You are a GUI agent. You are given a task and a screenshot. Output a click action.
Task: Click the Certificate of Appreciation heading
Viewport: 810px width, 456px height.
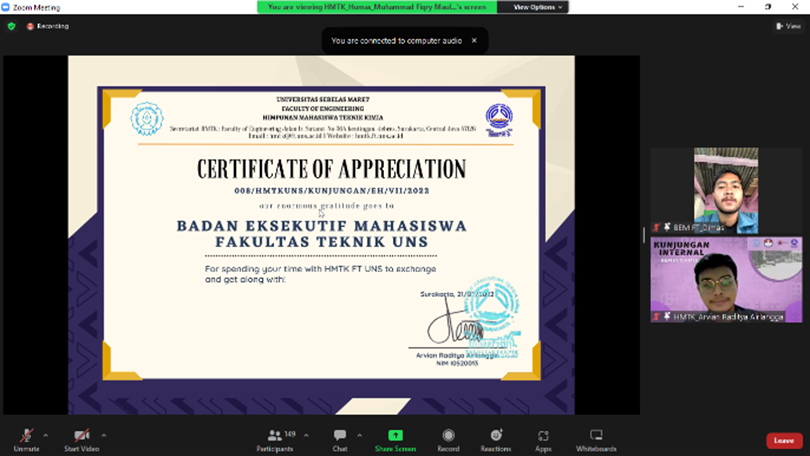[x=331, y=169]
